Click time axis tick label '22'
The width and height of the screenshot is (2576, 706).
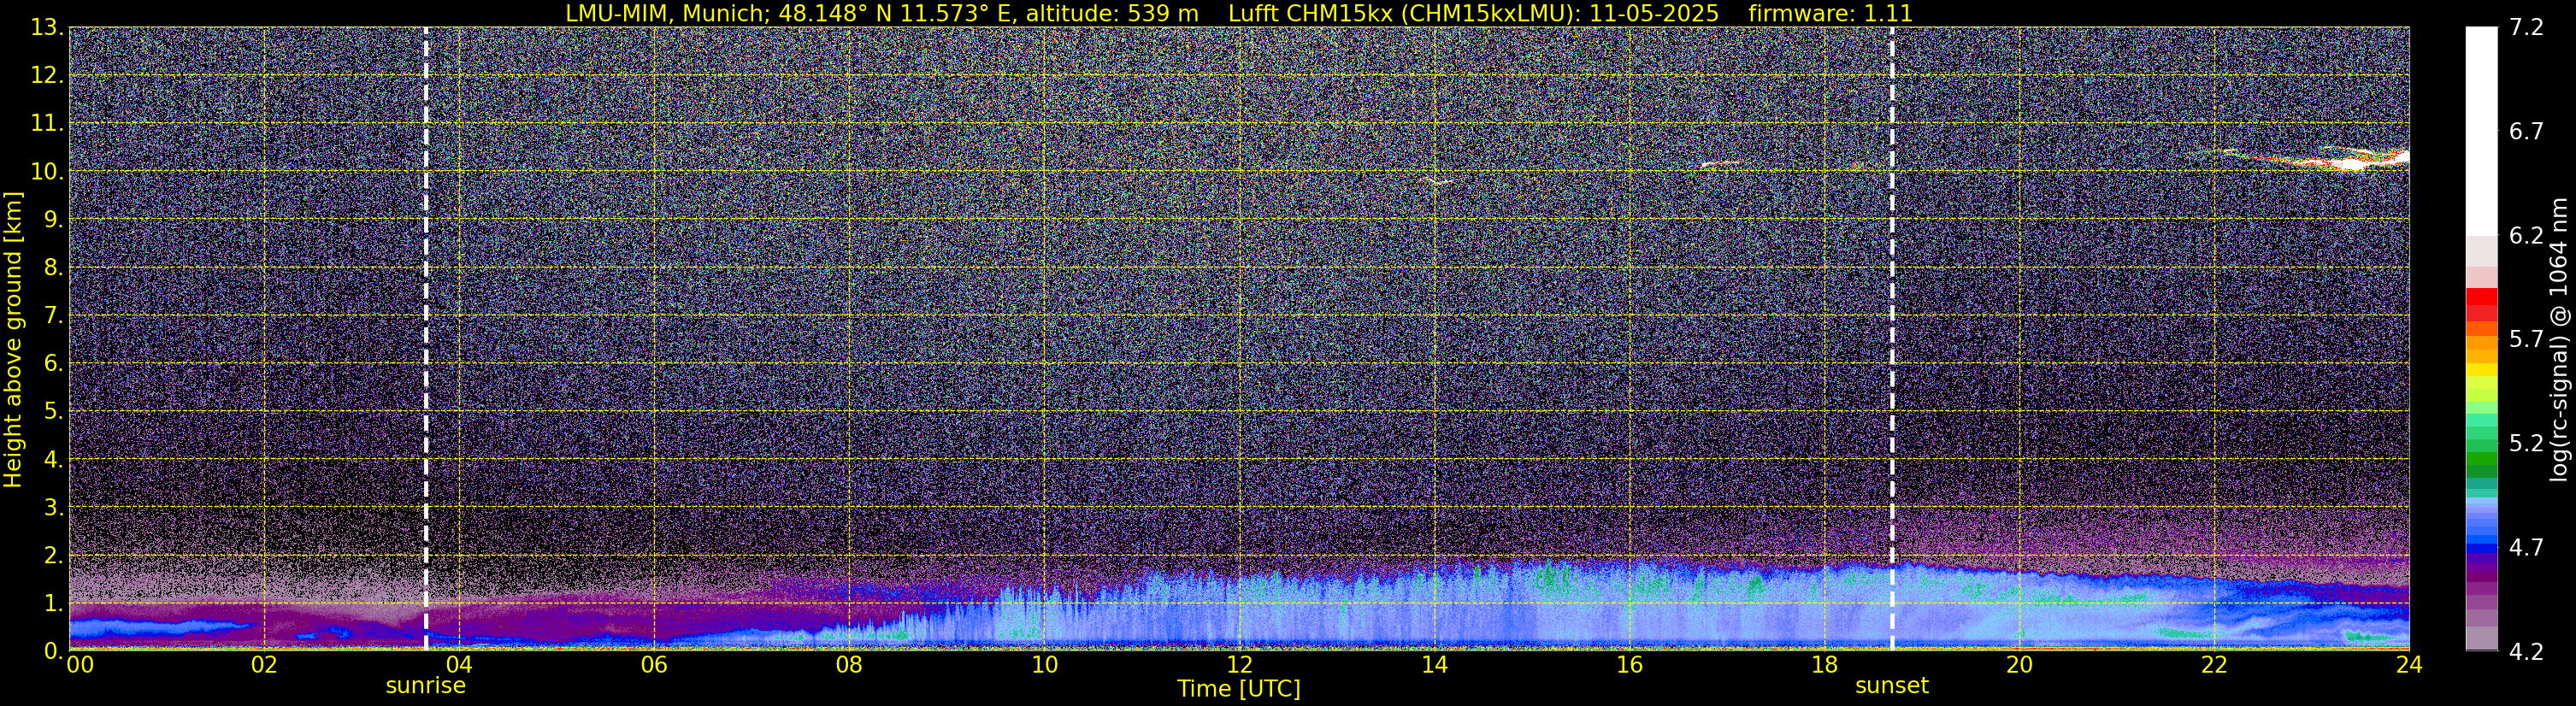click(x=2214, y=665)
